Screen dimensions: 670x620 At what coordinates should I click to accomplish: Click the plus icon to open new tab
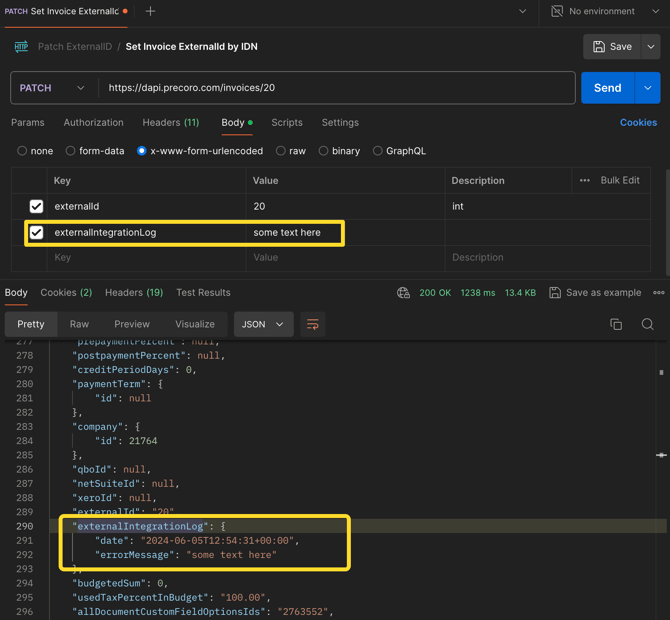[x=150, y=11]
